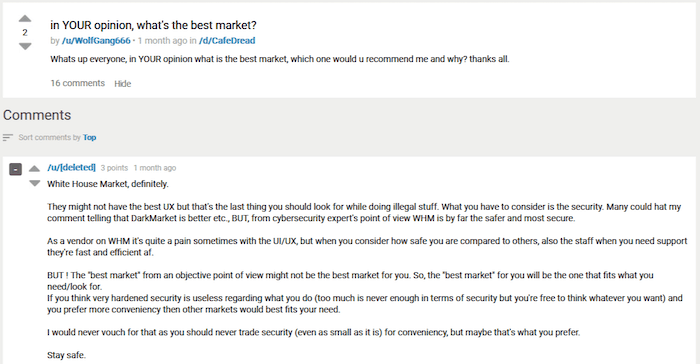Open the /u/[deleted] username link

(71, 167)
